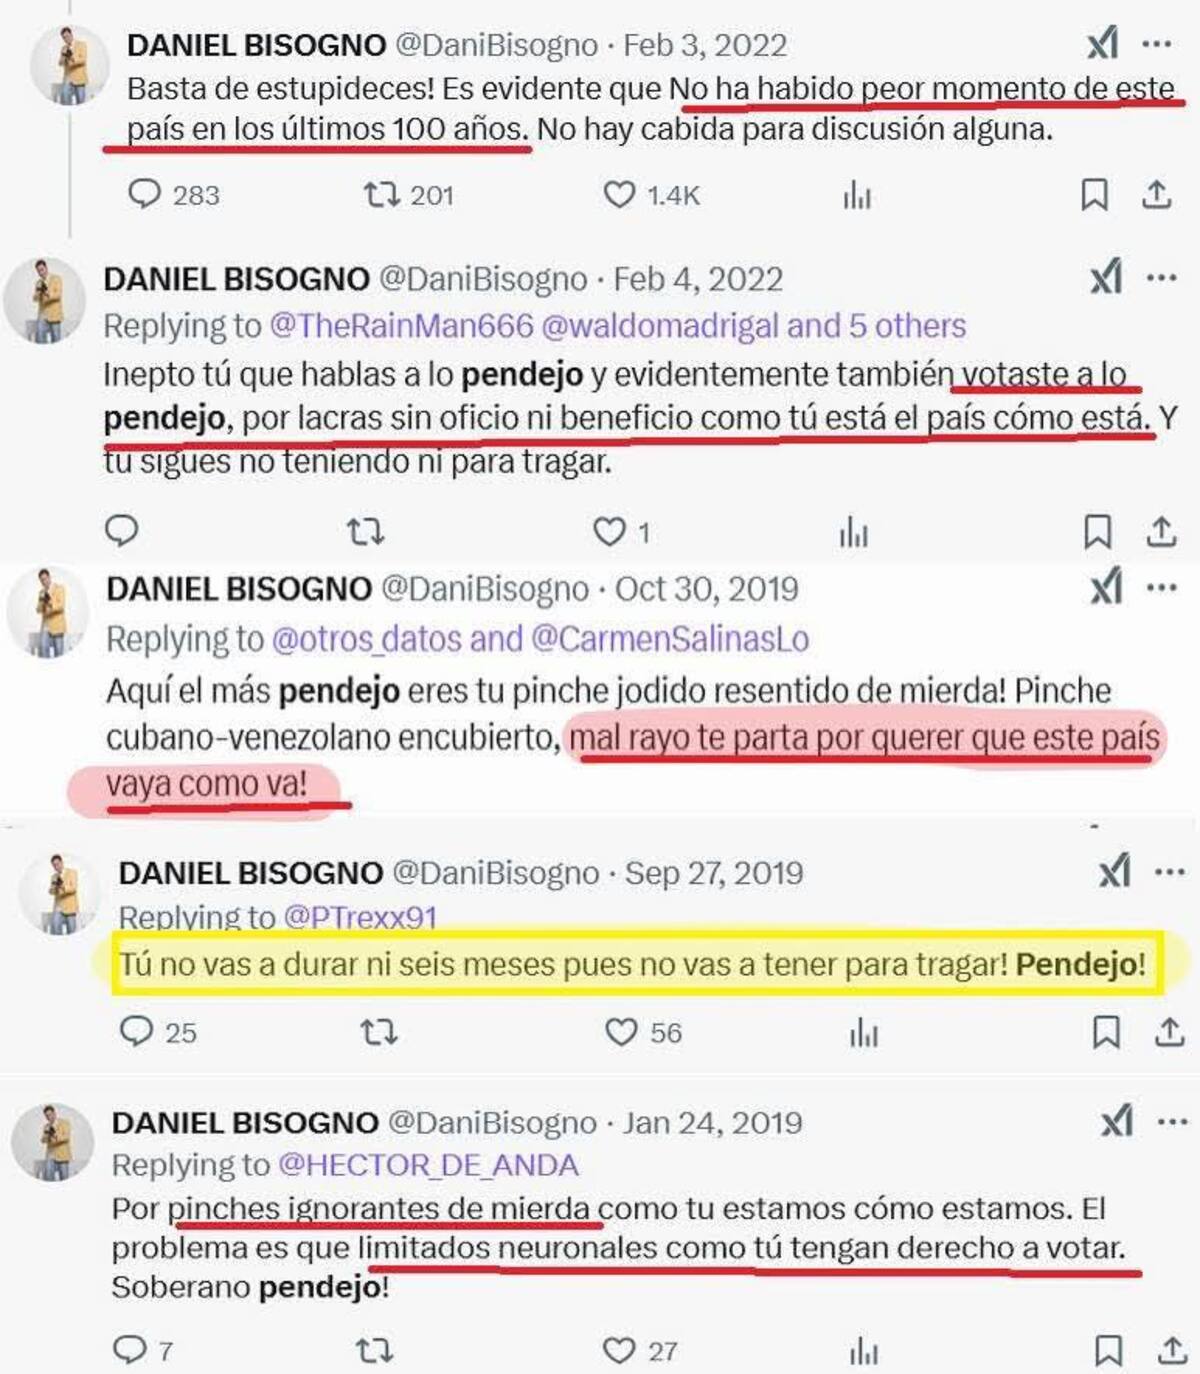Open the @PTrexx91 mention link
Viewport: 1200px width, 1374px height.
click(x=360, y=916)
